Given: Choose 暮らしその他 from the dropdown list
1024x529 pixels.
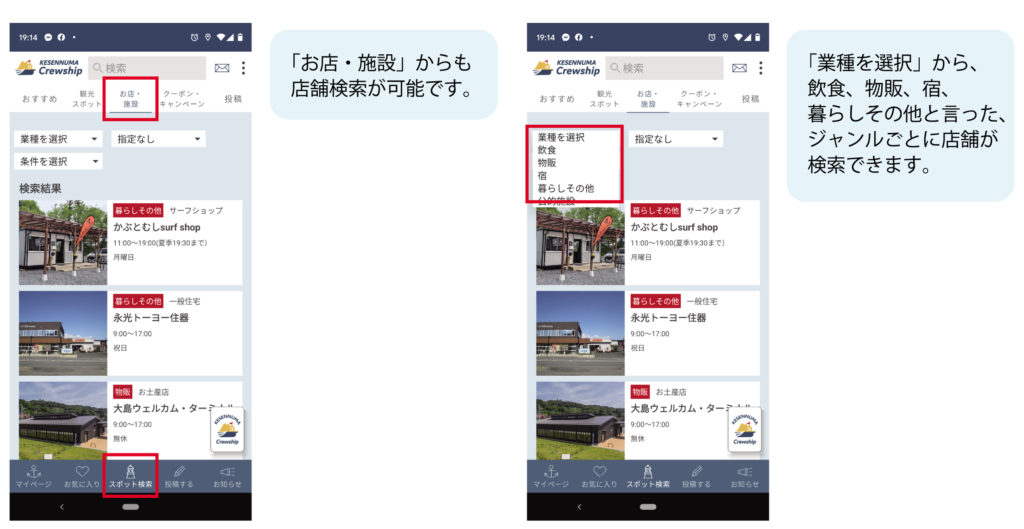Looking at the screenshot, I should click(x=566, y=188).
